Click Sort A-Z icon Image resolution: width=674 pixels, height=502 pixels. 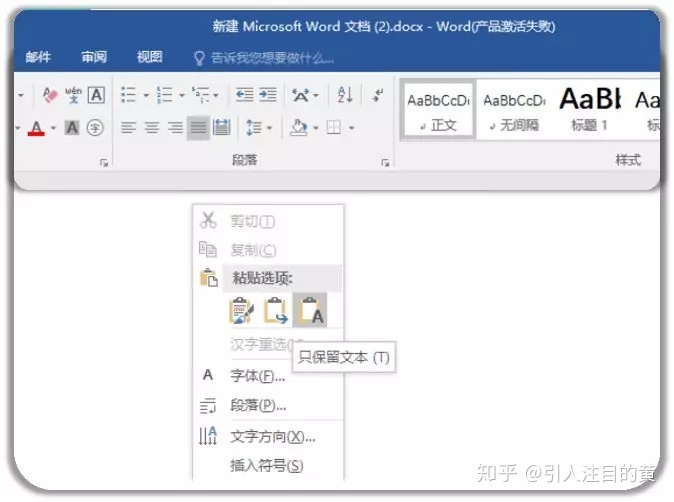(345, 95)
